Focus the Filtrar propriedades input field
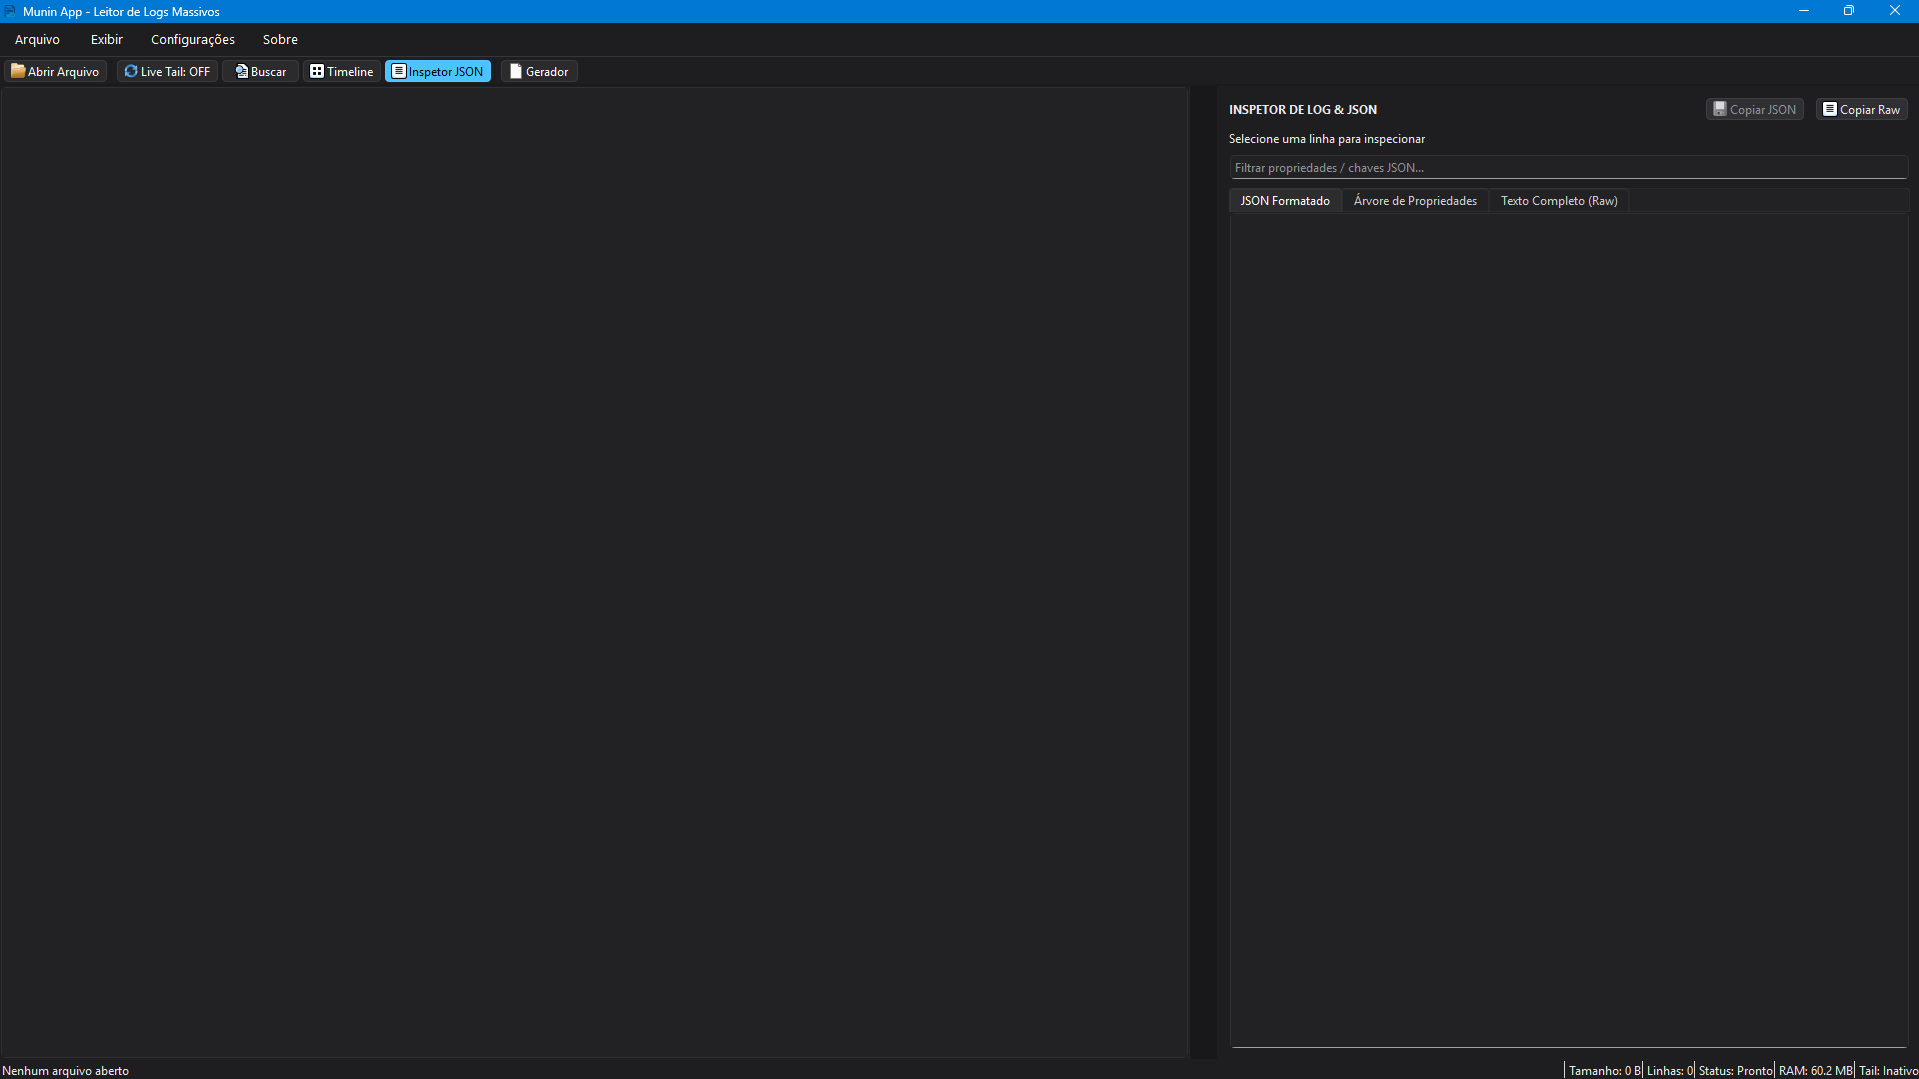The height and width of the screenshot is (1079, 1919). pyautogui.click(x=1568, y=167)
